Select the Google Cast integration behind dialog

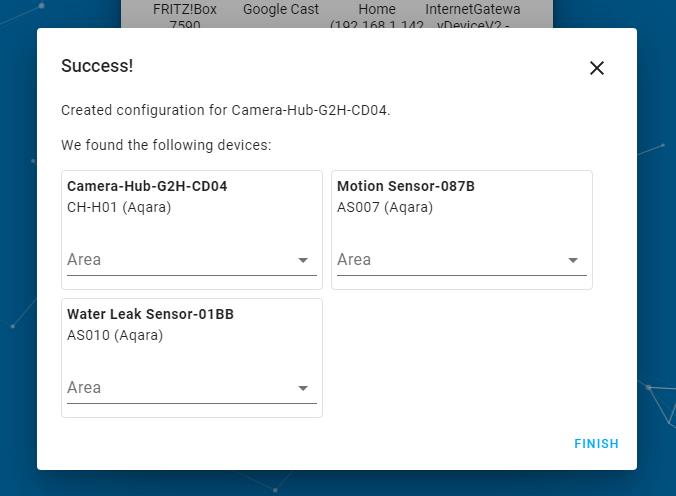281,10
